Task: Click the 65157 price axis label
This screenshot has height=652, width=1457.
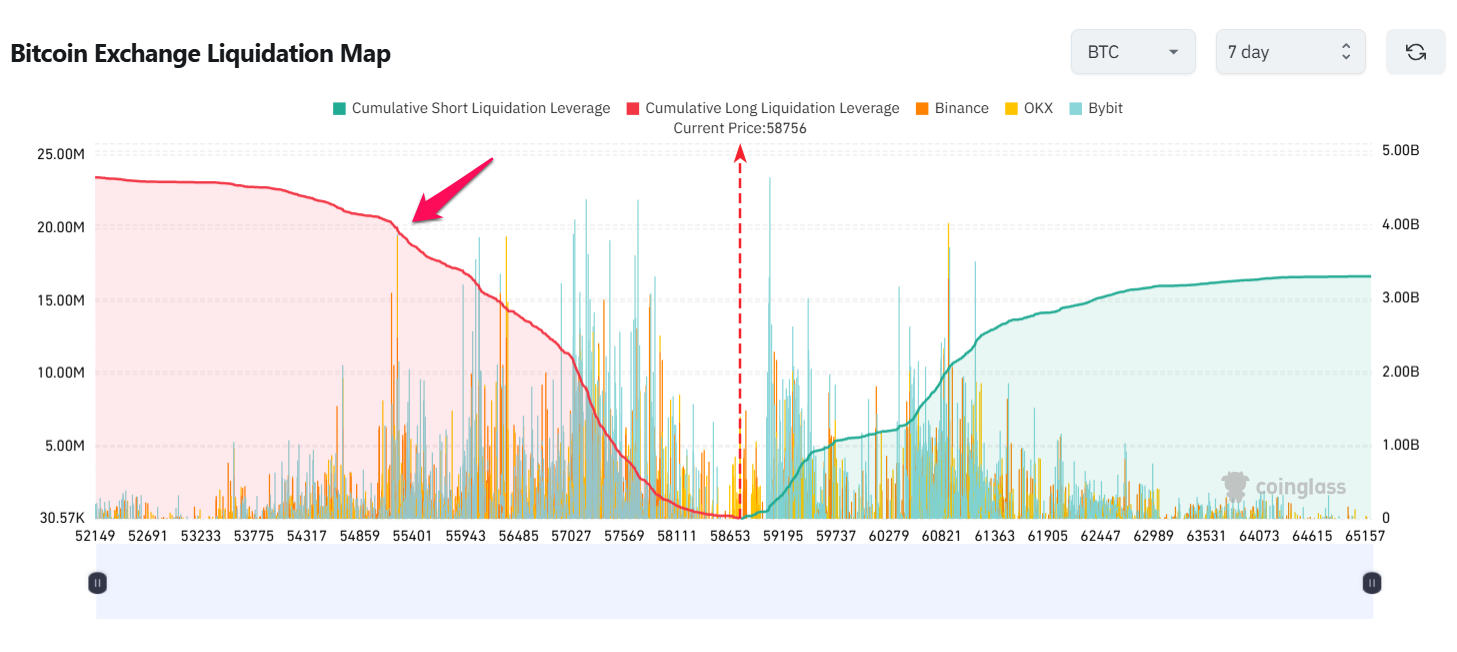Action: click(1365, 536)
